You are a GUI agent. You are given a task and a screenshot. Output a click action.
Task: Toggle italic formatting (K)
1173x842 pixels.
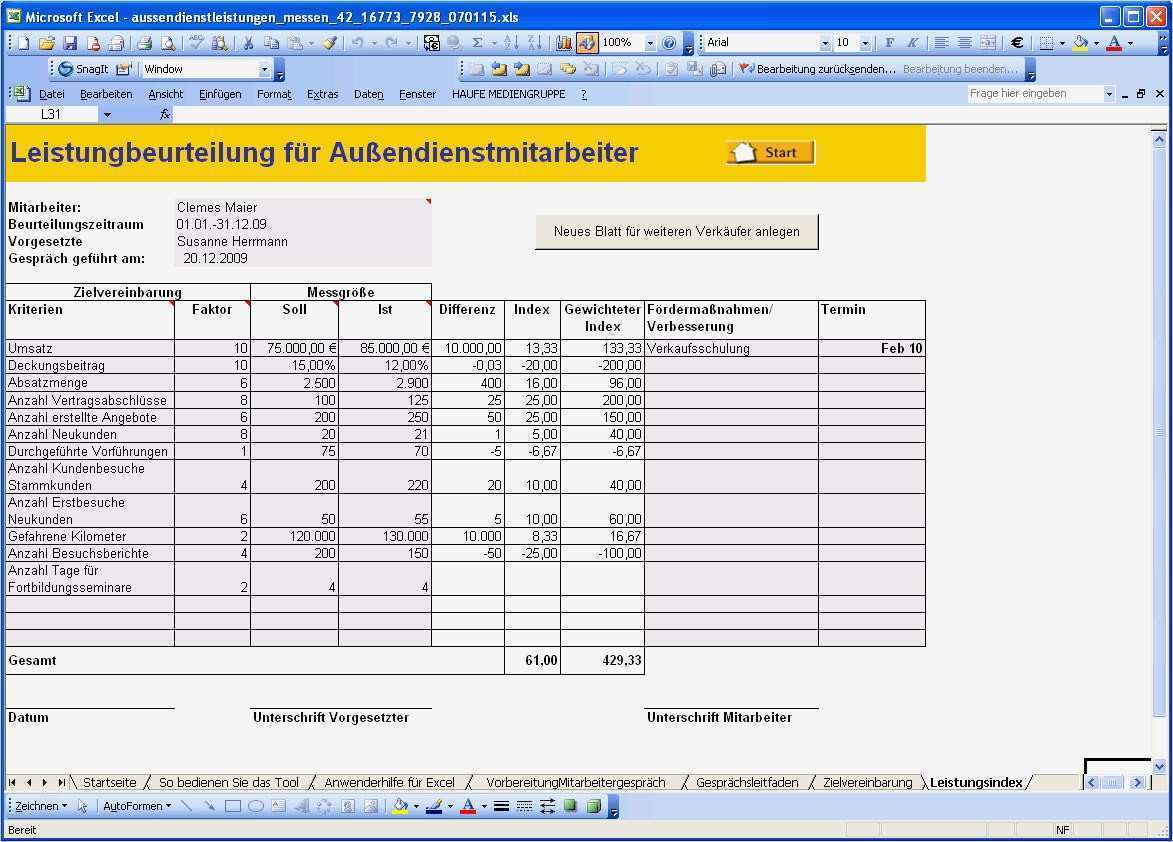(x=913, y=43)
